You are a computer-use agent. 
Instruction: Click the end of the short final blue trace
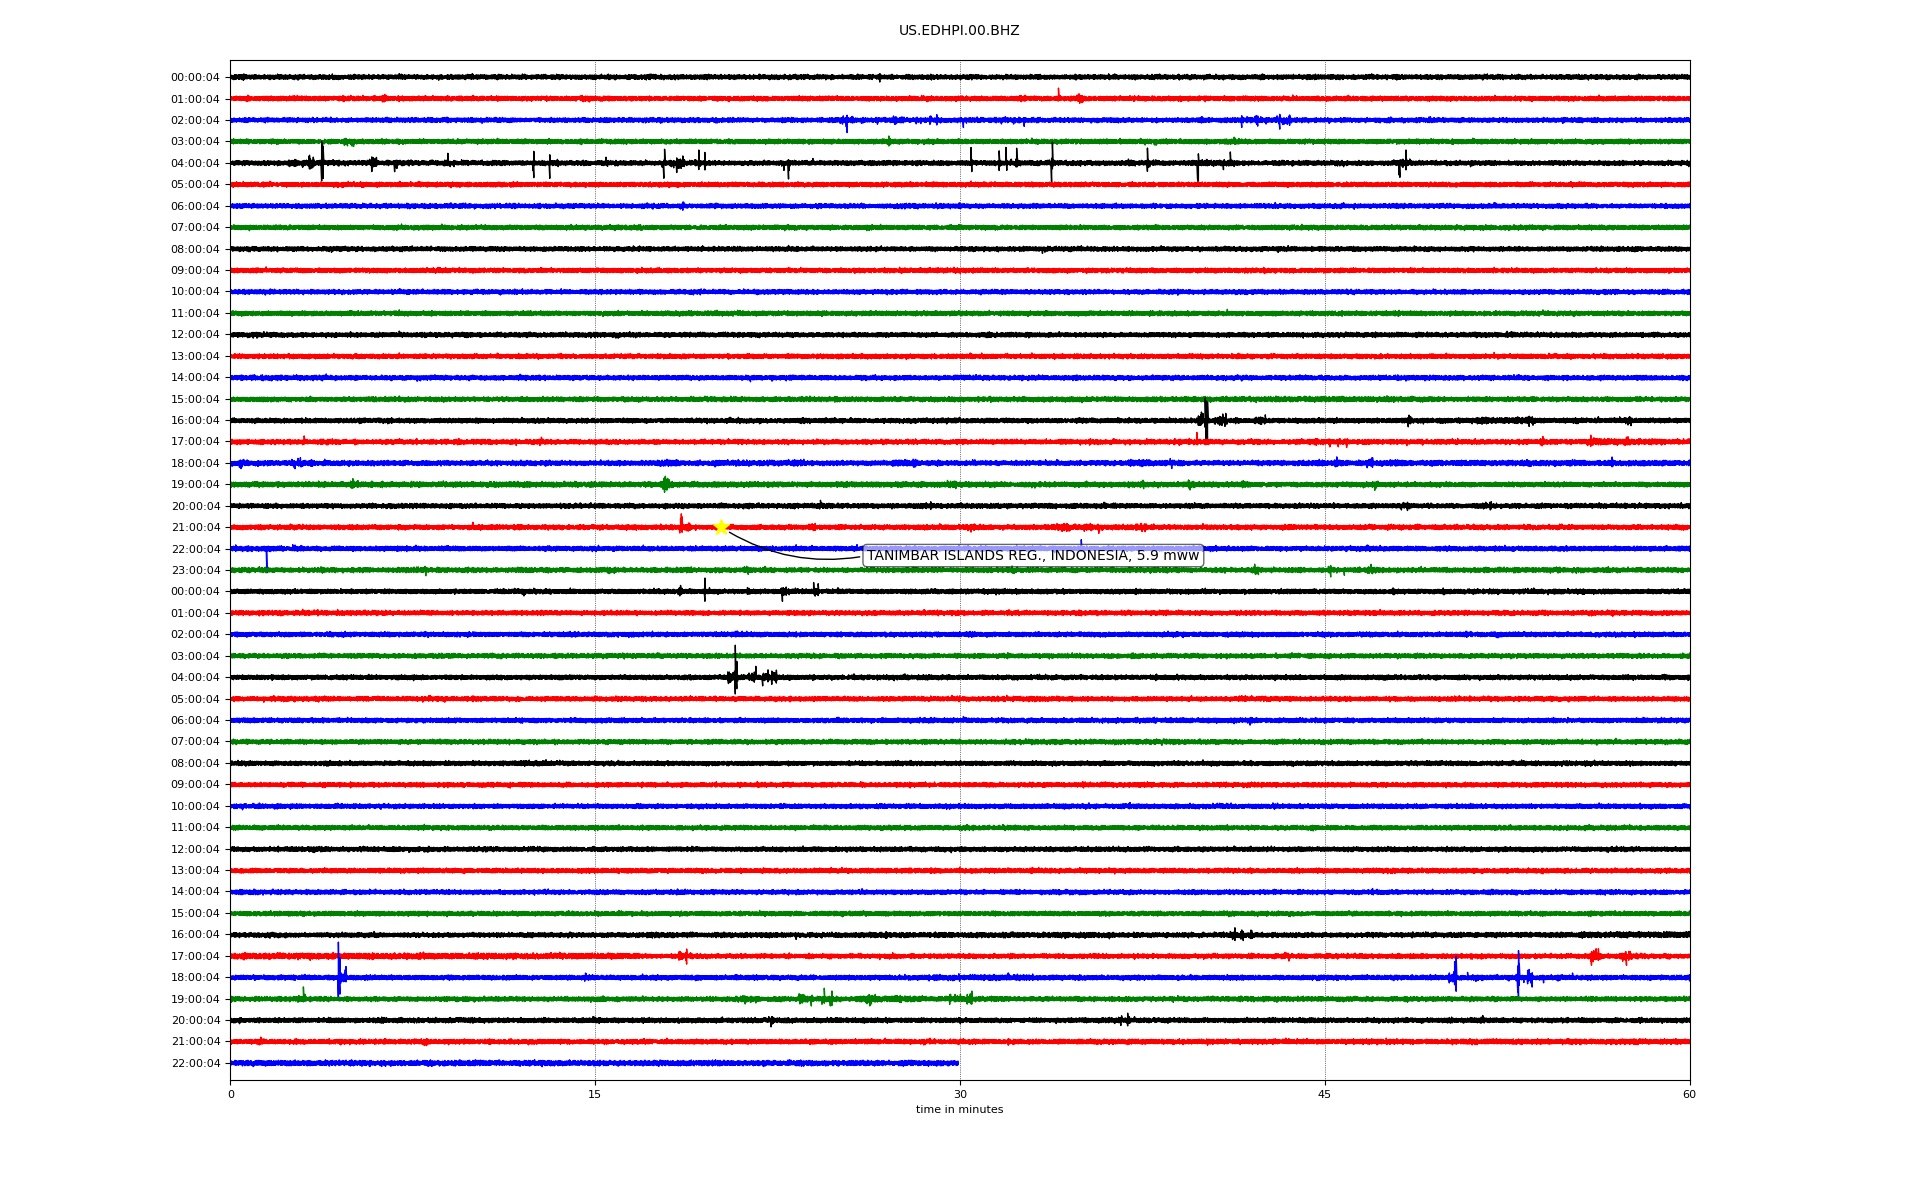pos(957,1063)
